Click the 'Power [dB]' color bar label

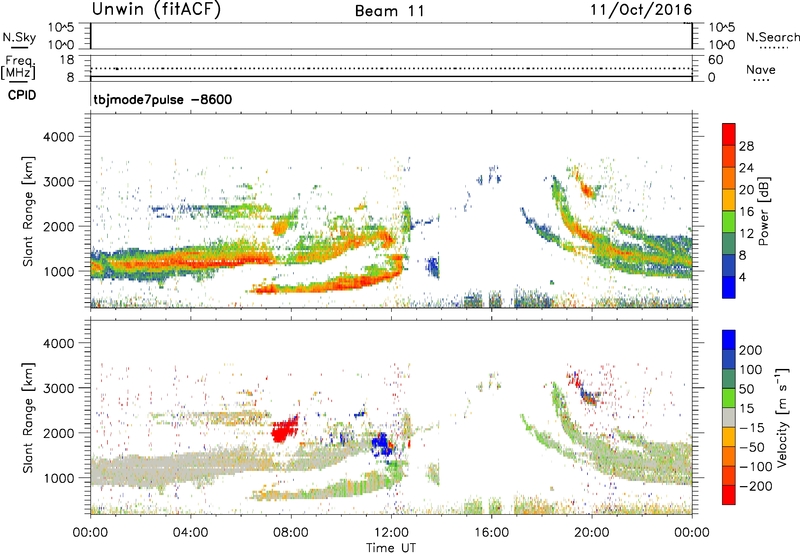tap(764, 211)
